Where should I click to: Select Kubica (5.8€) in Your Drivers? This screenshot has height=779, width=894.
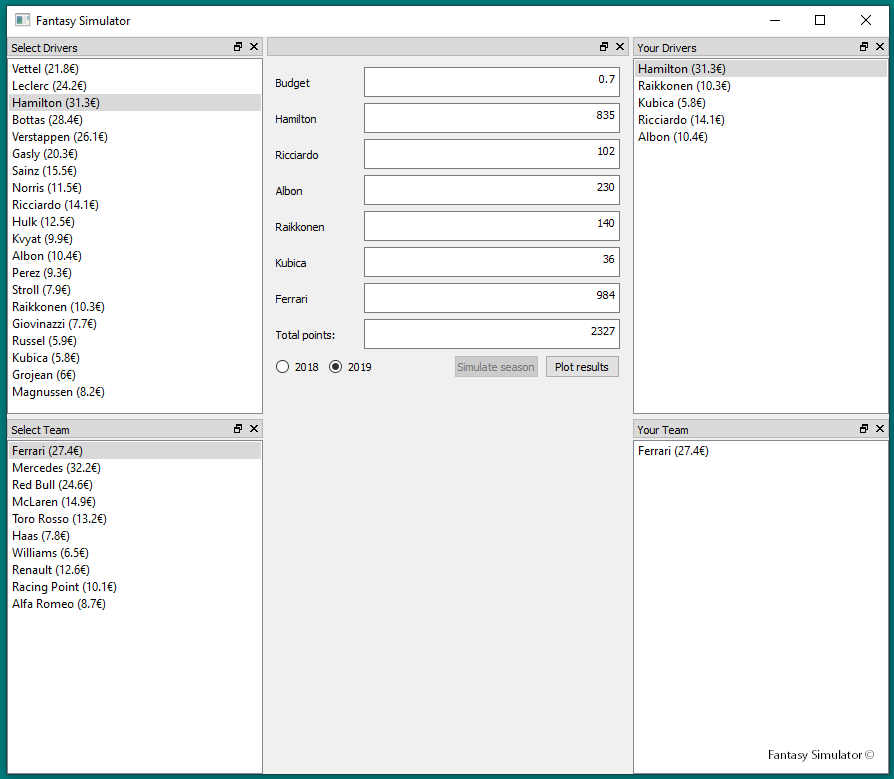click(x=761, y=103)
